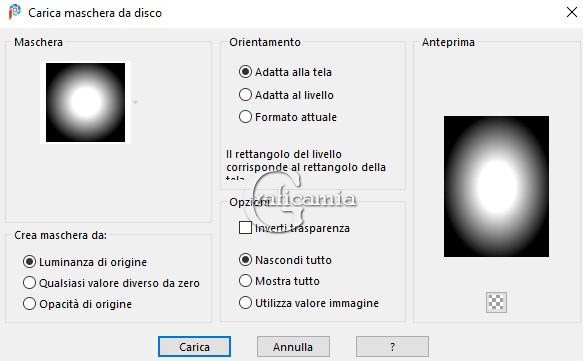Click the PaintShop Pro logo in title bar
This screenshot has width=583, height=361.
click(x=15, y=12)
